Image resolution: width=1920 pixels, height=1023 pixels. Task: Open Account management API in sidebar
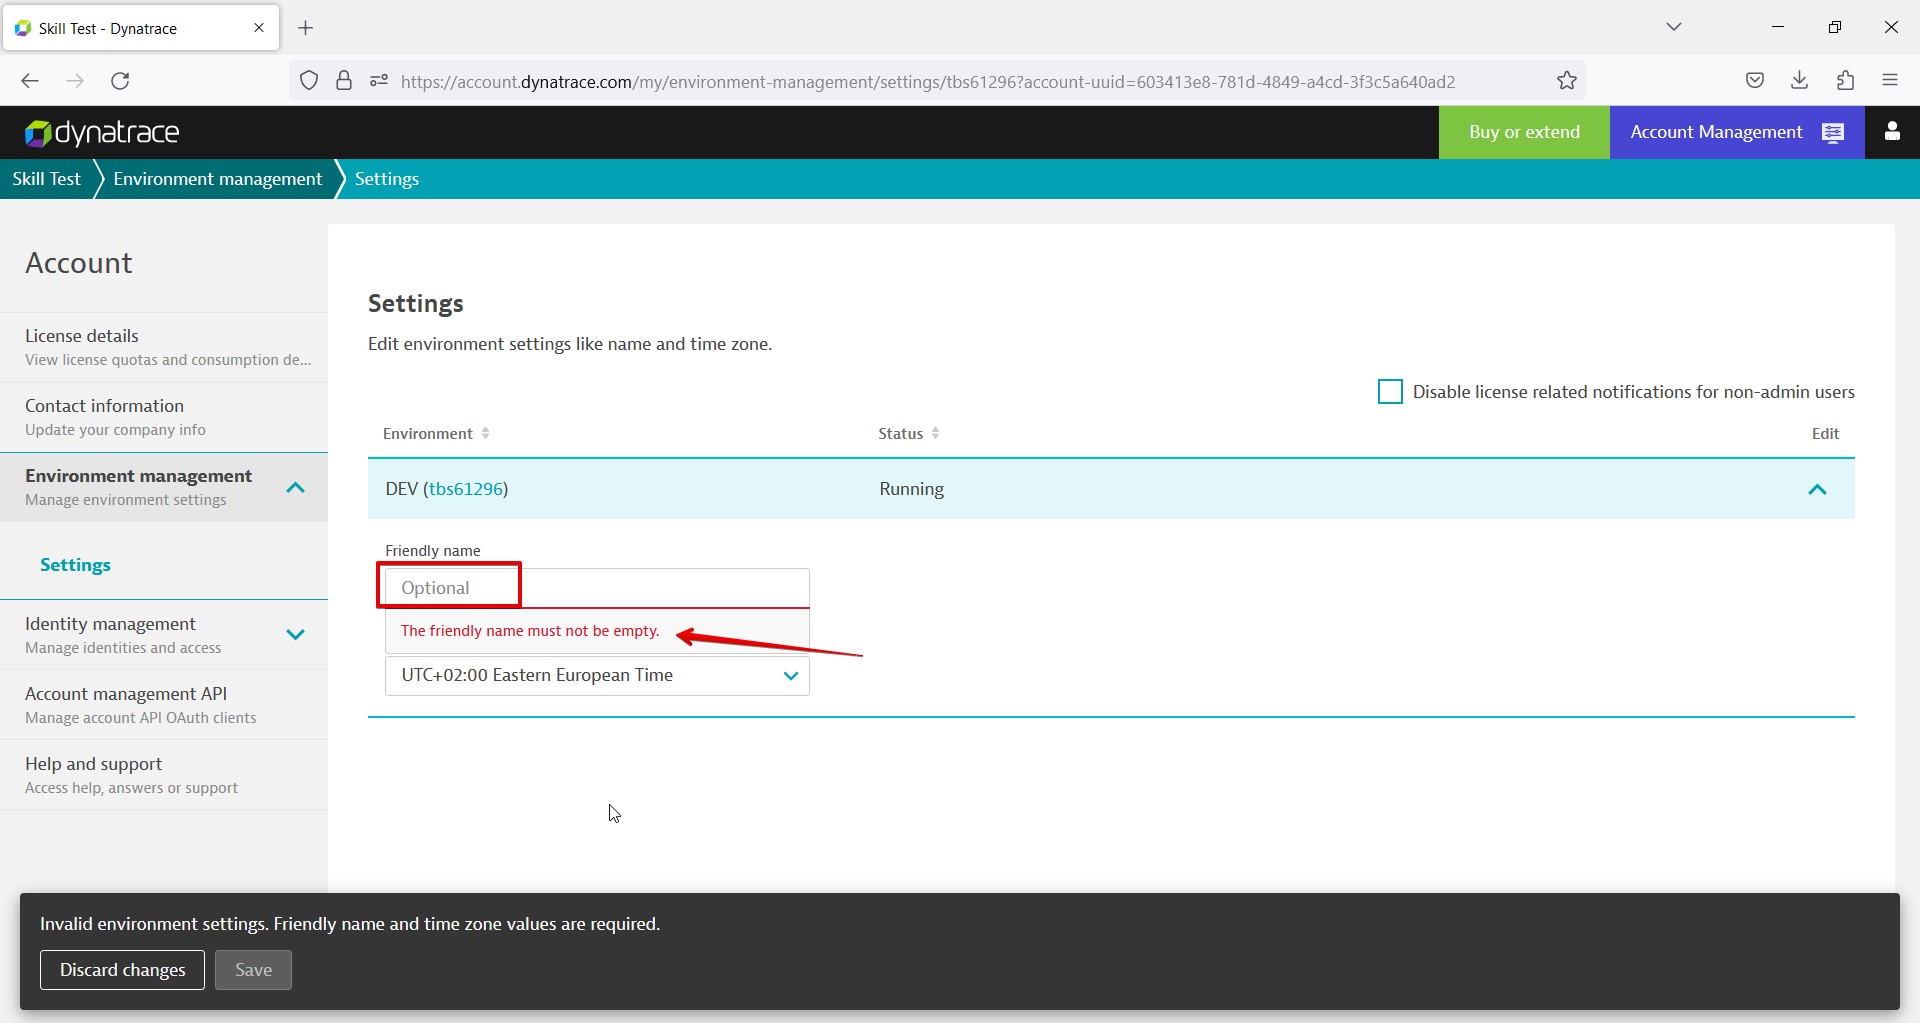pyautogui.click(x=164, y=705)
